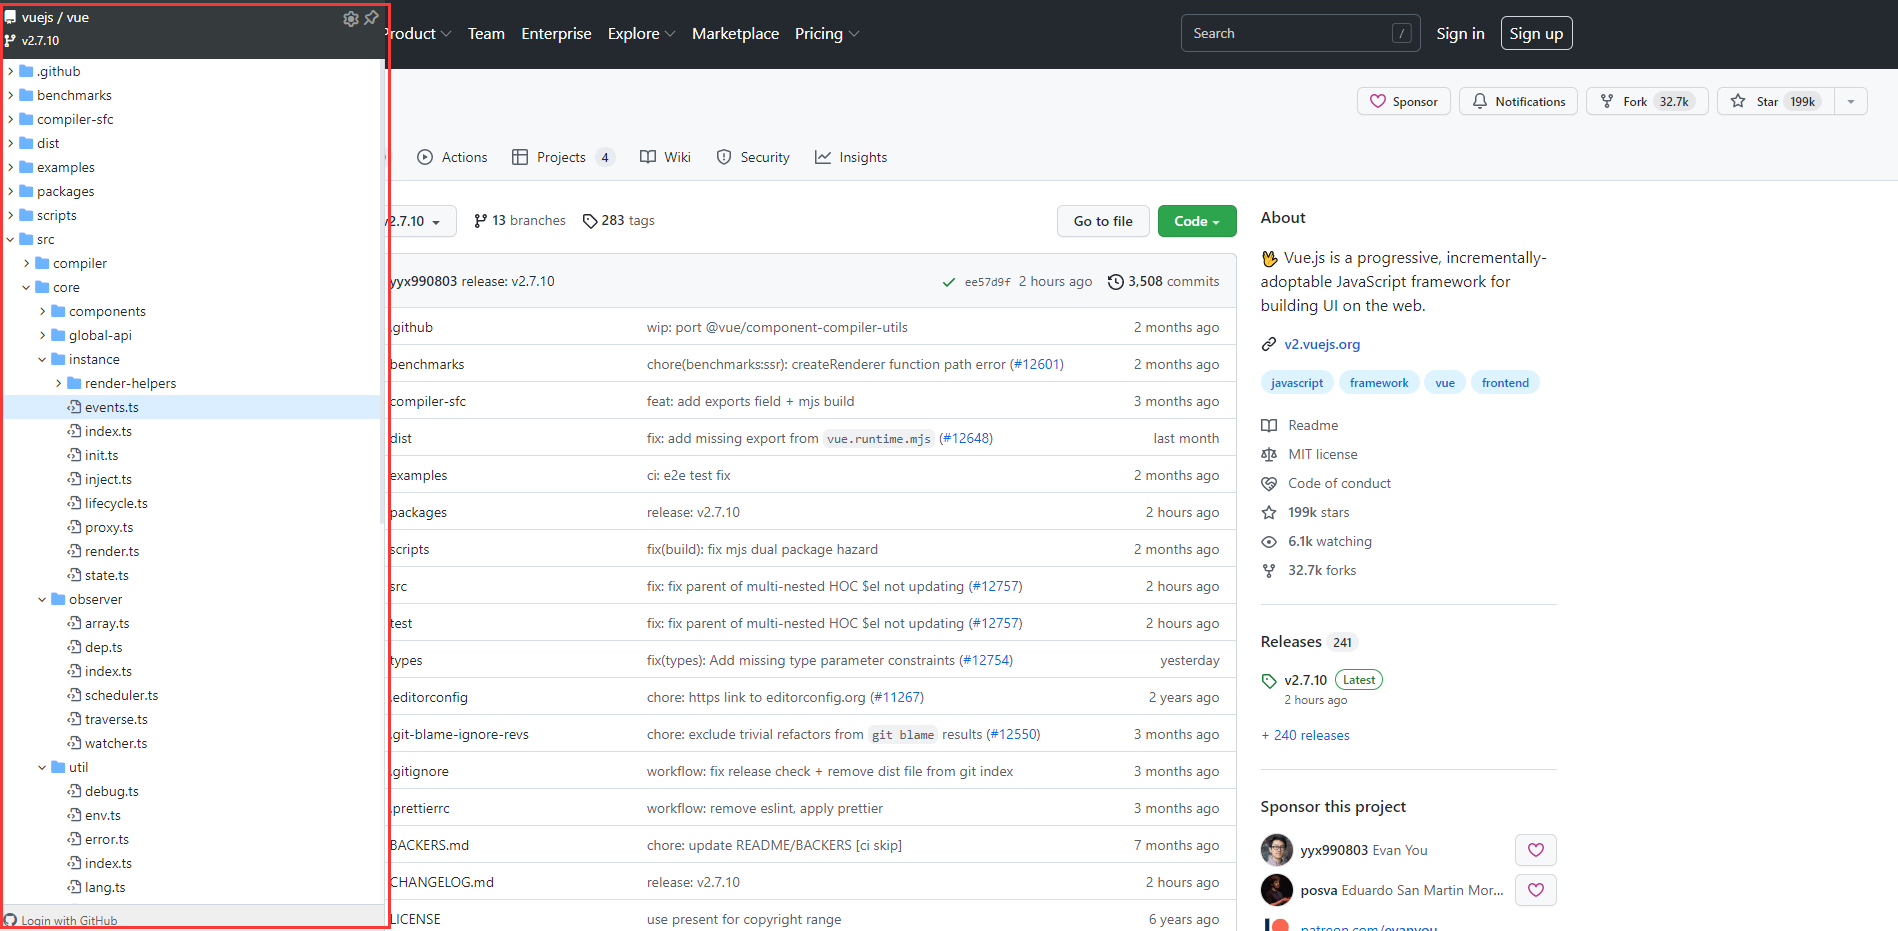1898x931 pixels.
Task: Open the Code dropdown button
Action: 1197,221
